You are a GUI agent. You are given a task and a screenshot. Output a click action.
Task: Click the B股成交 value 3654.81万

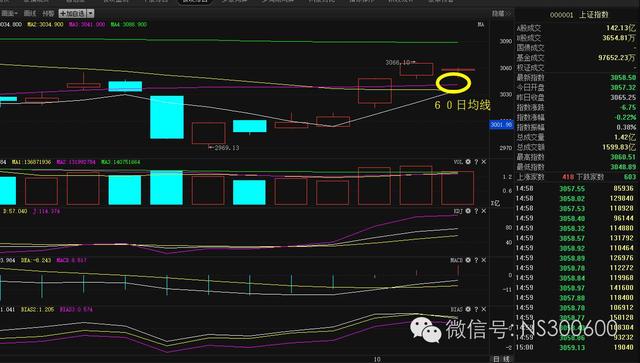pos(619,38)
